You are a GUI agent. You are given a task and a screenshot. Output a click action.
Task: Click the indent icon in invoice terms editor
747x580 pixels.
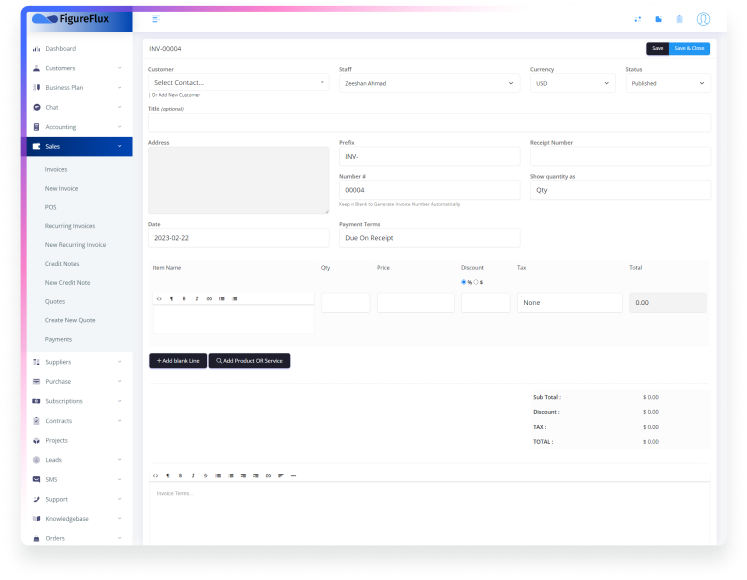(256, 476)
